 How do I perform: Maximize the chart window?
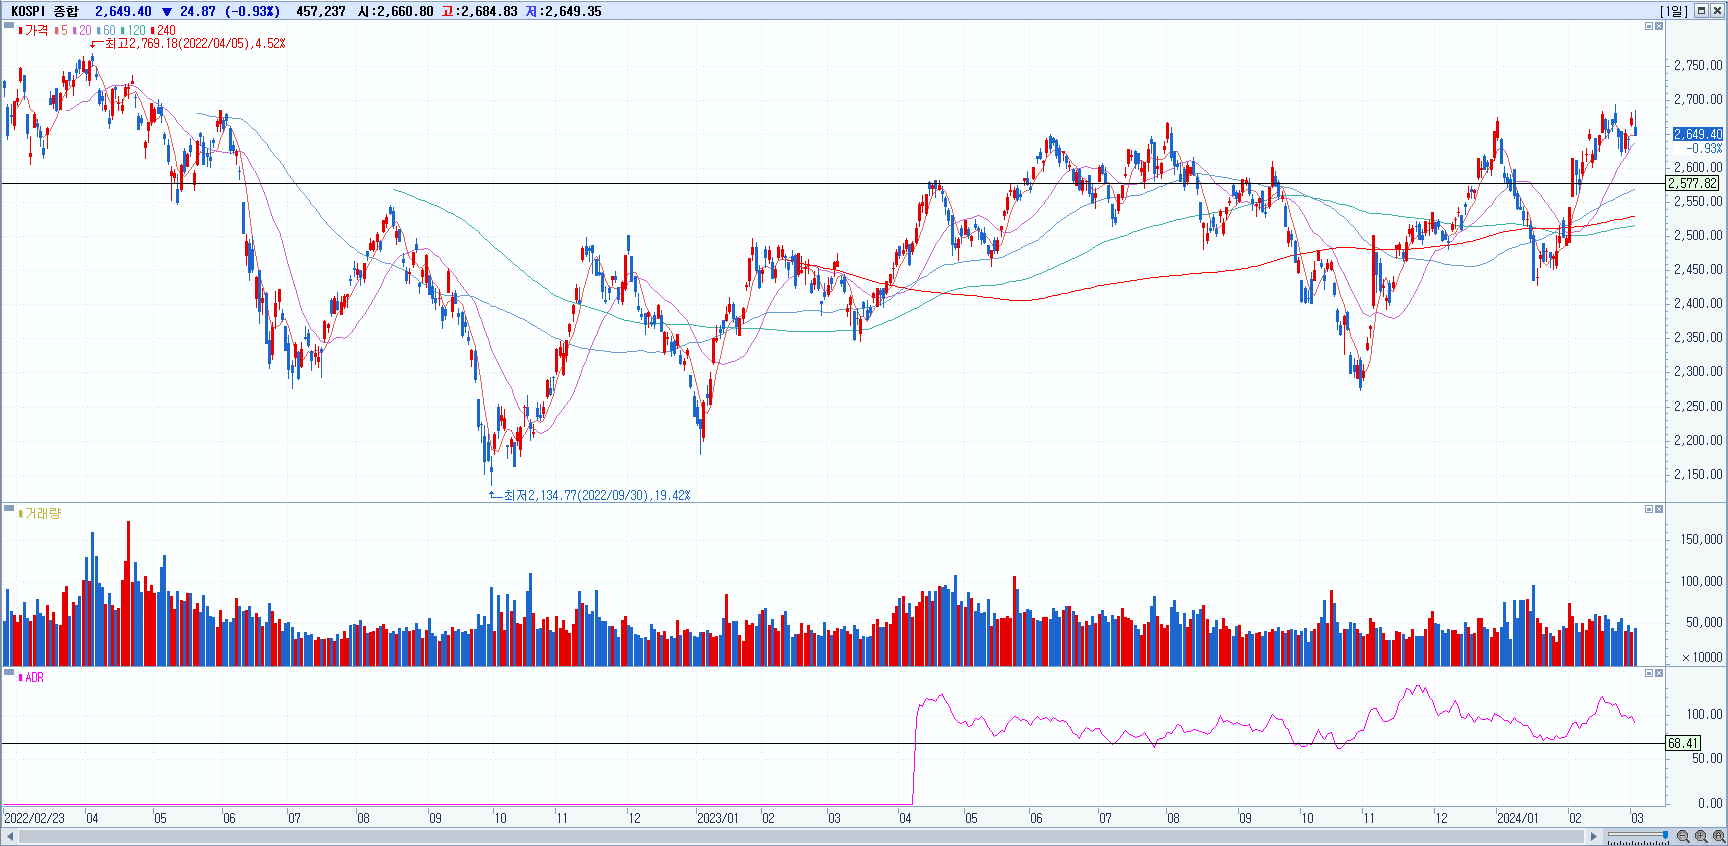tap(1701, 11)
